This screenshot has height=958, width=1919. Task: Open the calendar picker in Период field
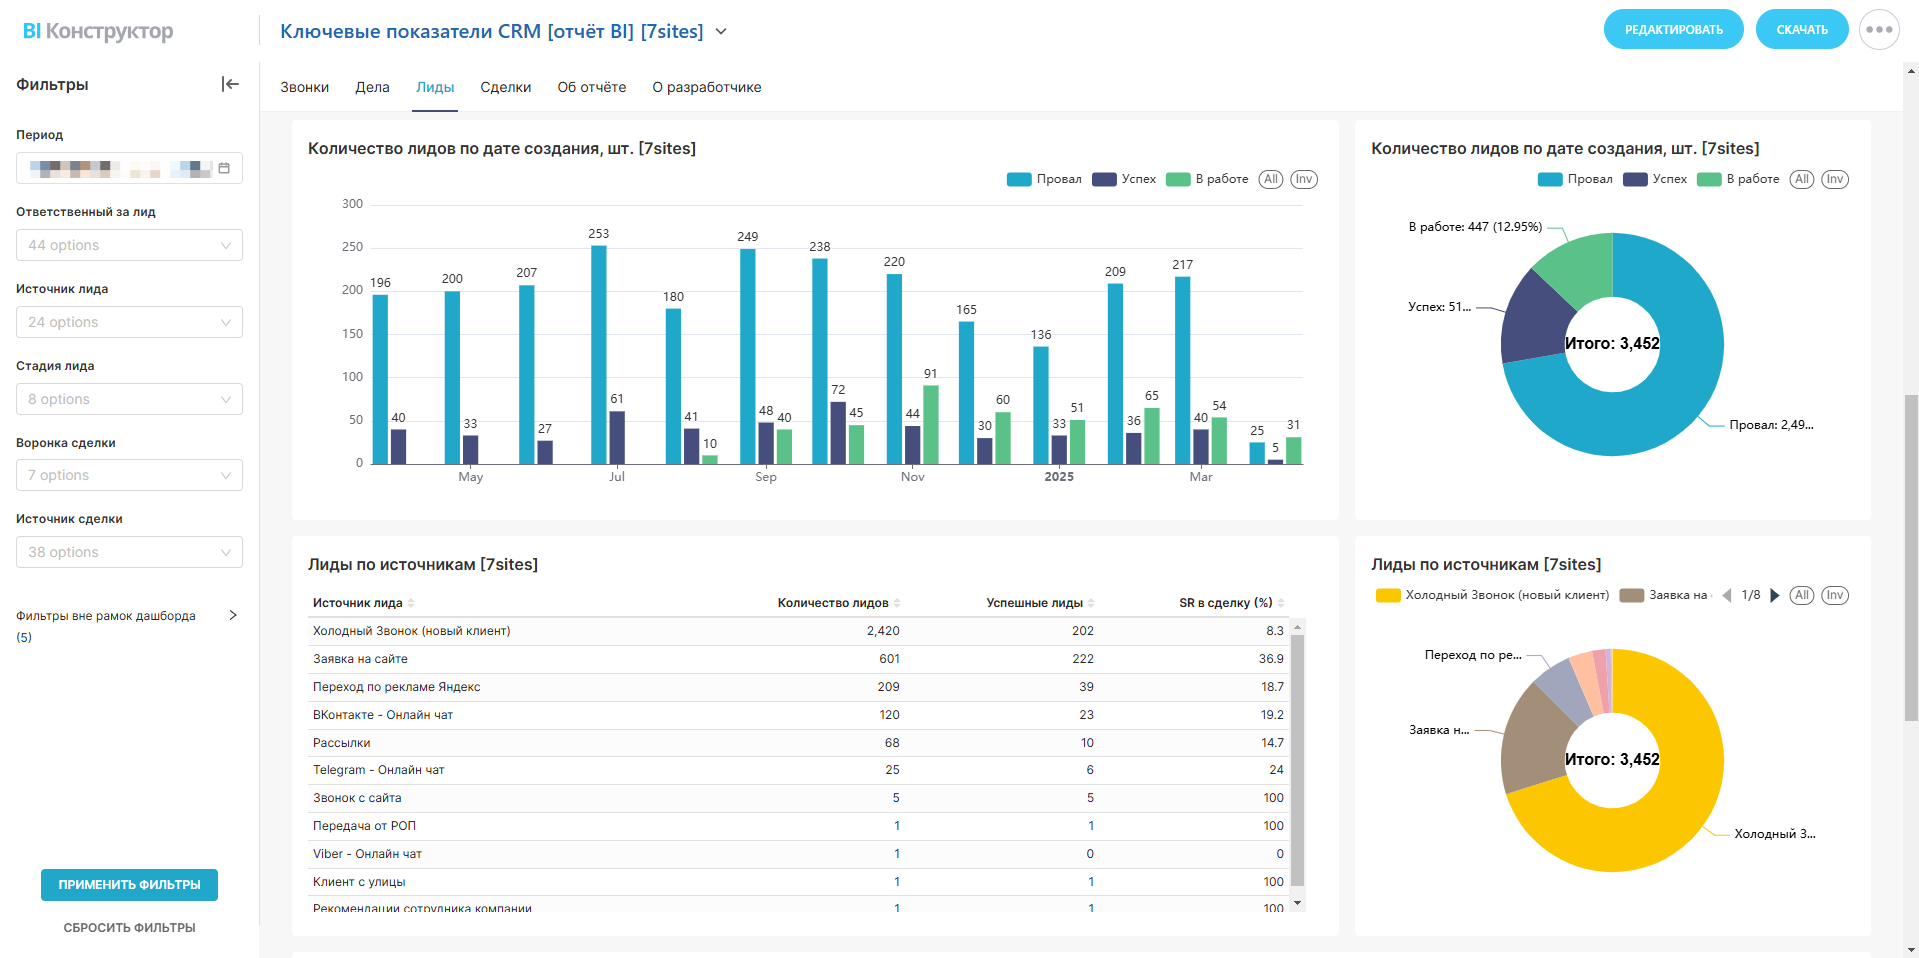[224, 168]
